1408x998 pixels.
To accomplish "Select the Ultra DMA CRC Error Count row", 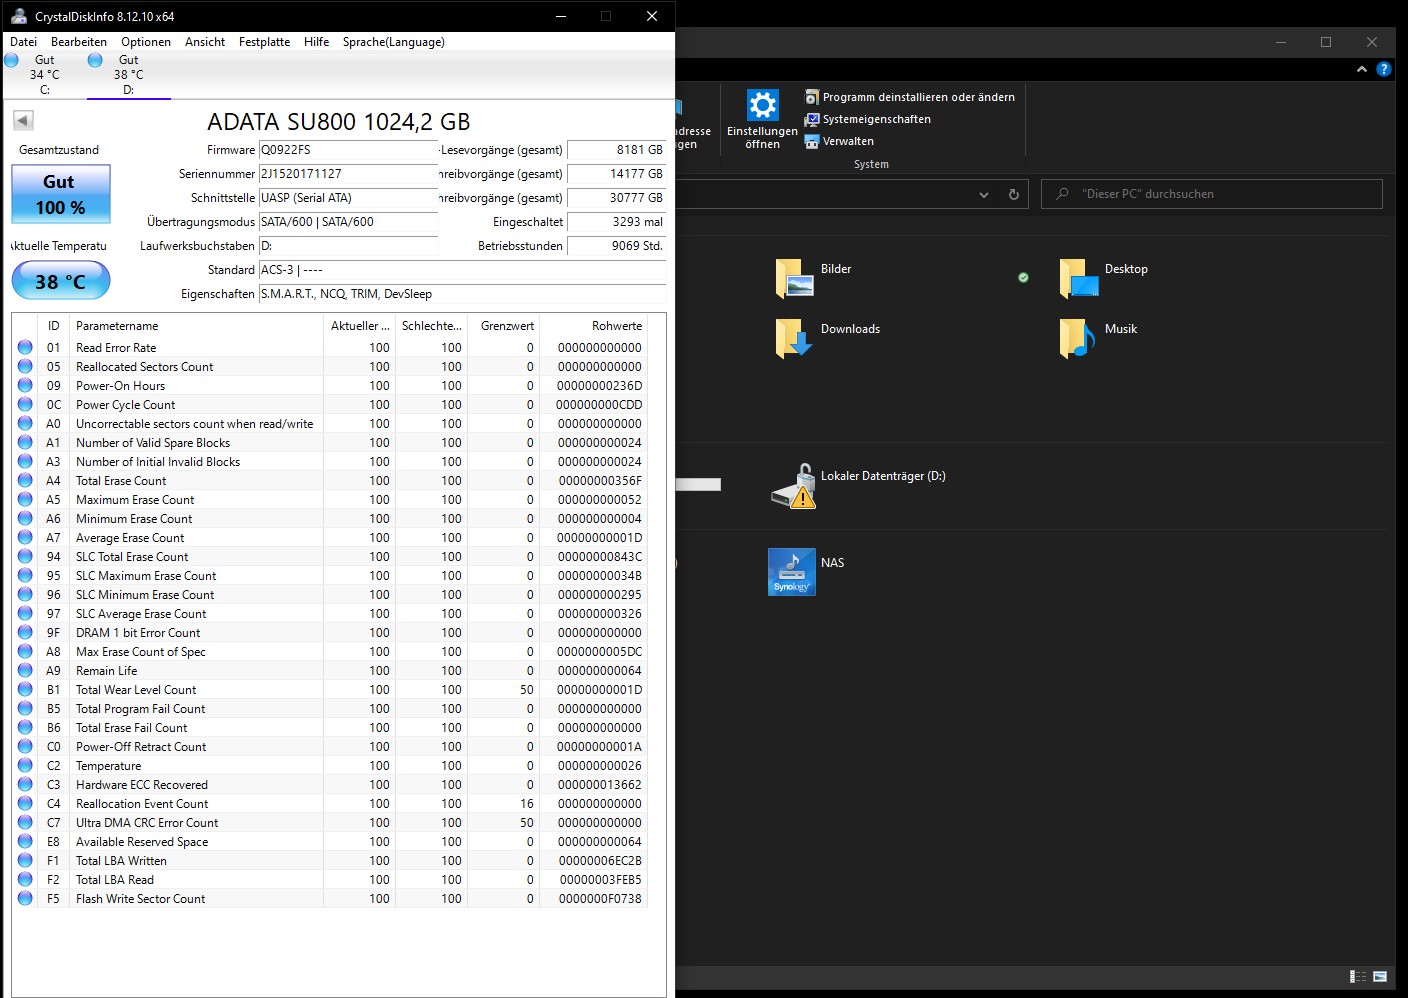I will point(330,823).
